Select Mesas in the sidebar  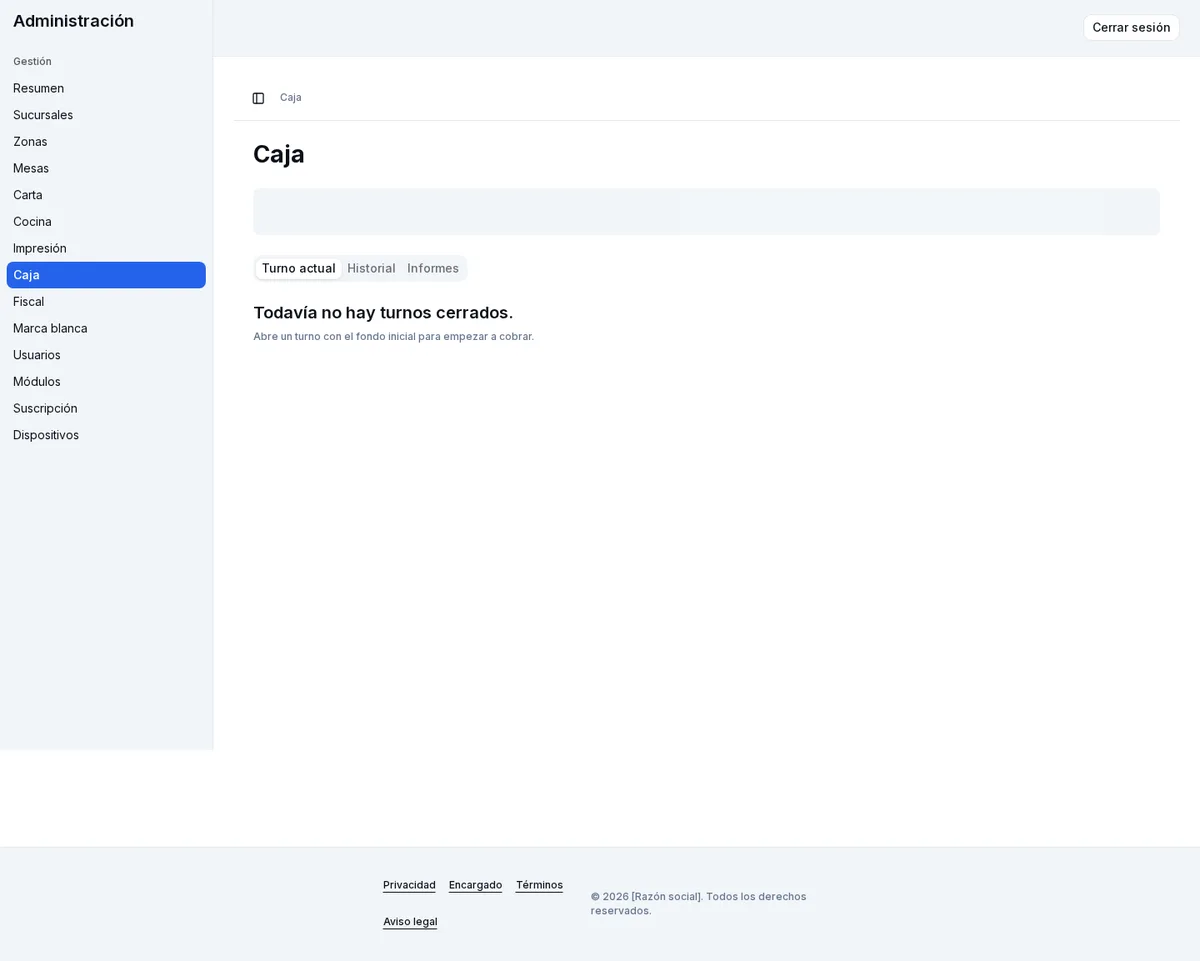pyautogui.click(x=106, y=168)
